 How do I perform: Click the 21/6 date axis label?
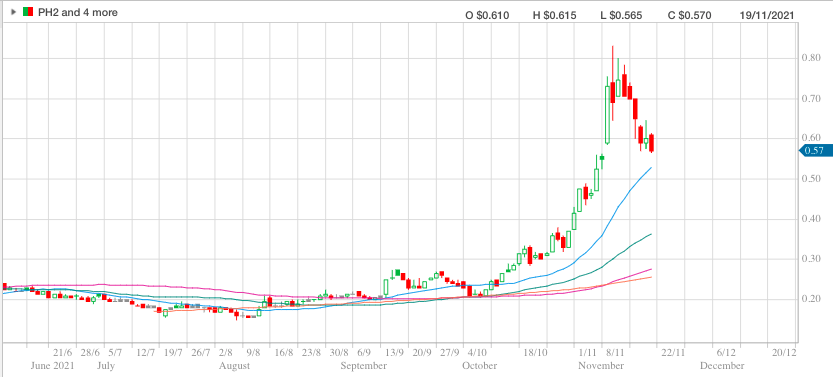click(x=62, y=353)
